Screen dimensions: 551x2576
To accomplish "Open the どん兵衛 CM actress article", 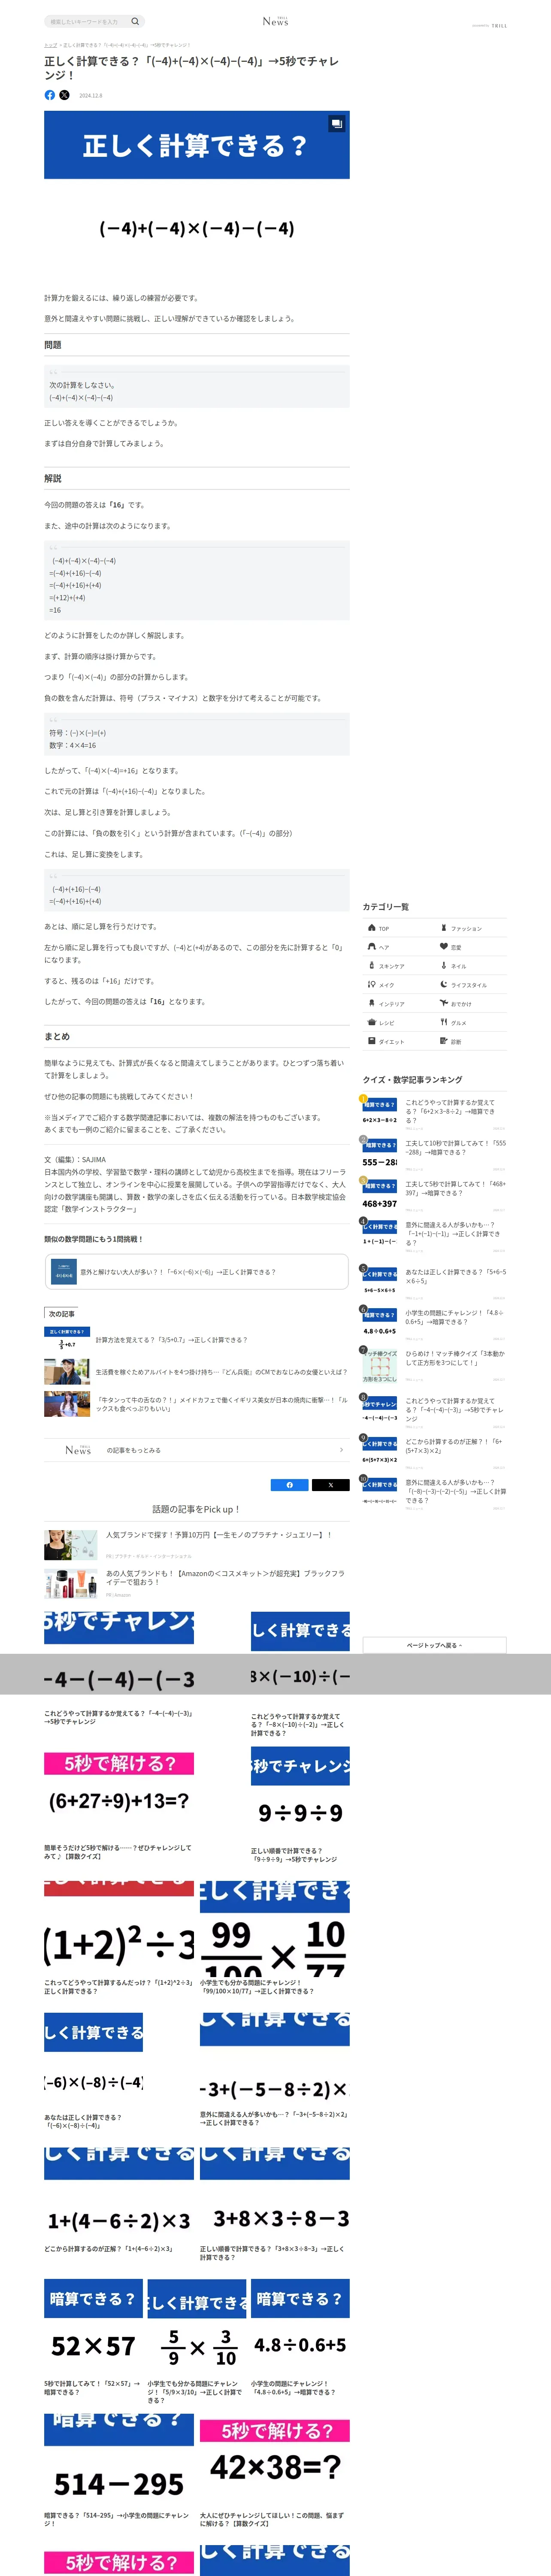I will 196,1372.
